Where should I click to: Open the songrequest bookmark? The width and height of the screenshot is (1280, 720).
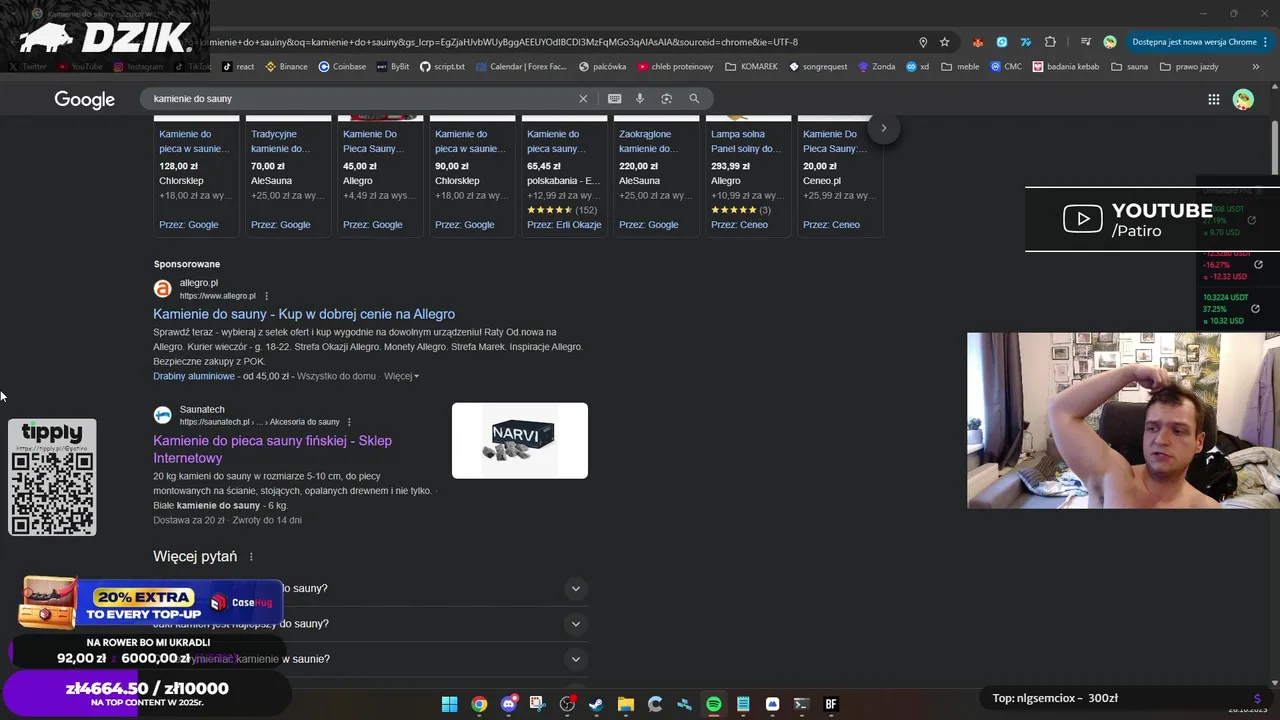(x=818, y=67)
